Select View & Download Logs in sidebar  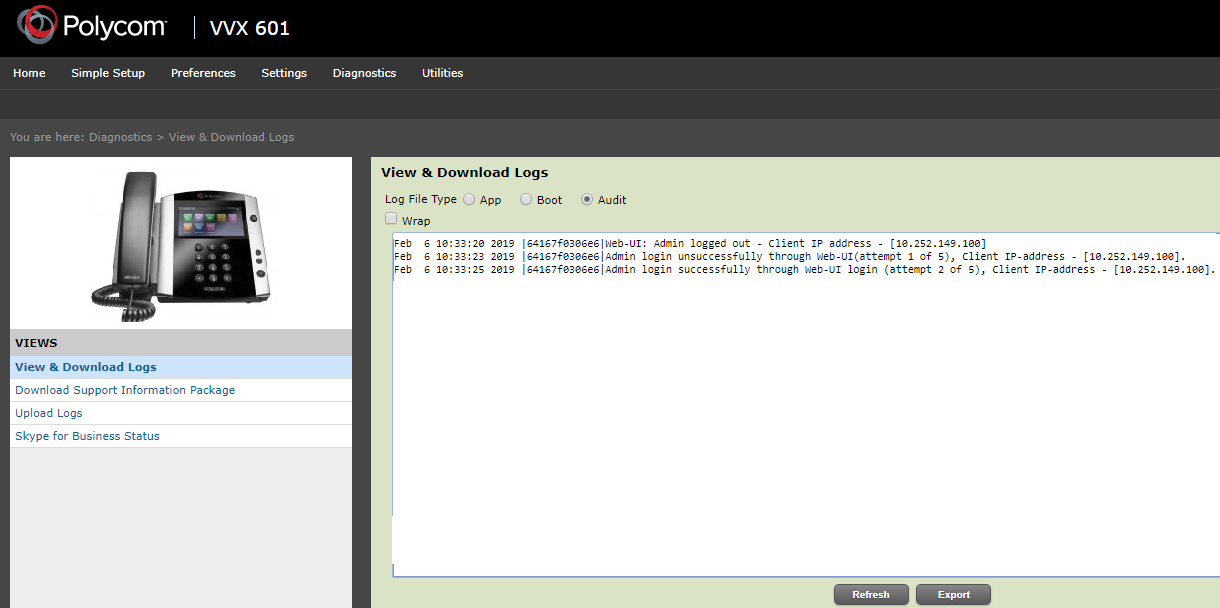[85, 366]
